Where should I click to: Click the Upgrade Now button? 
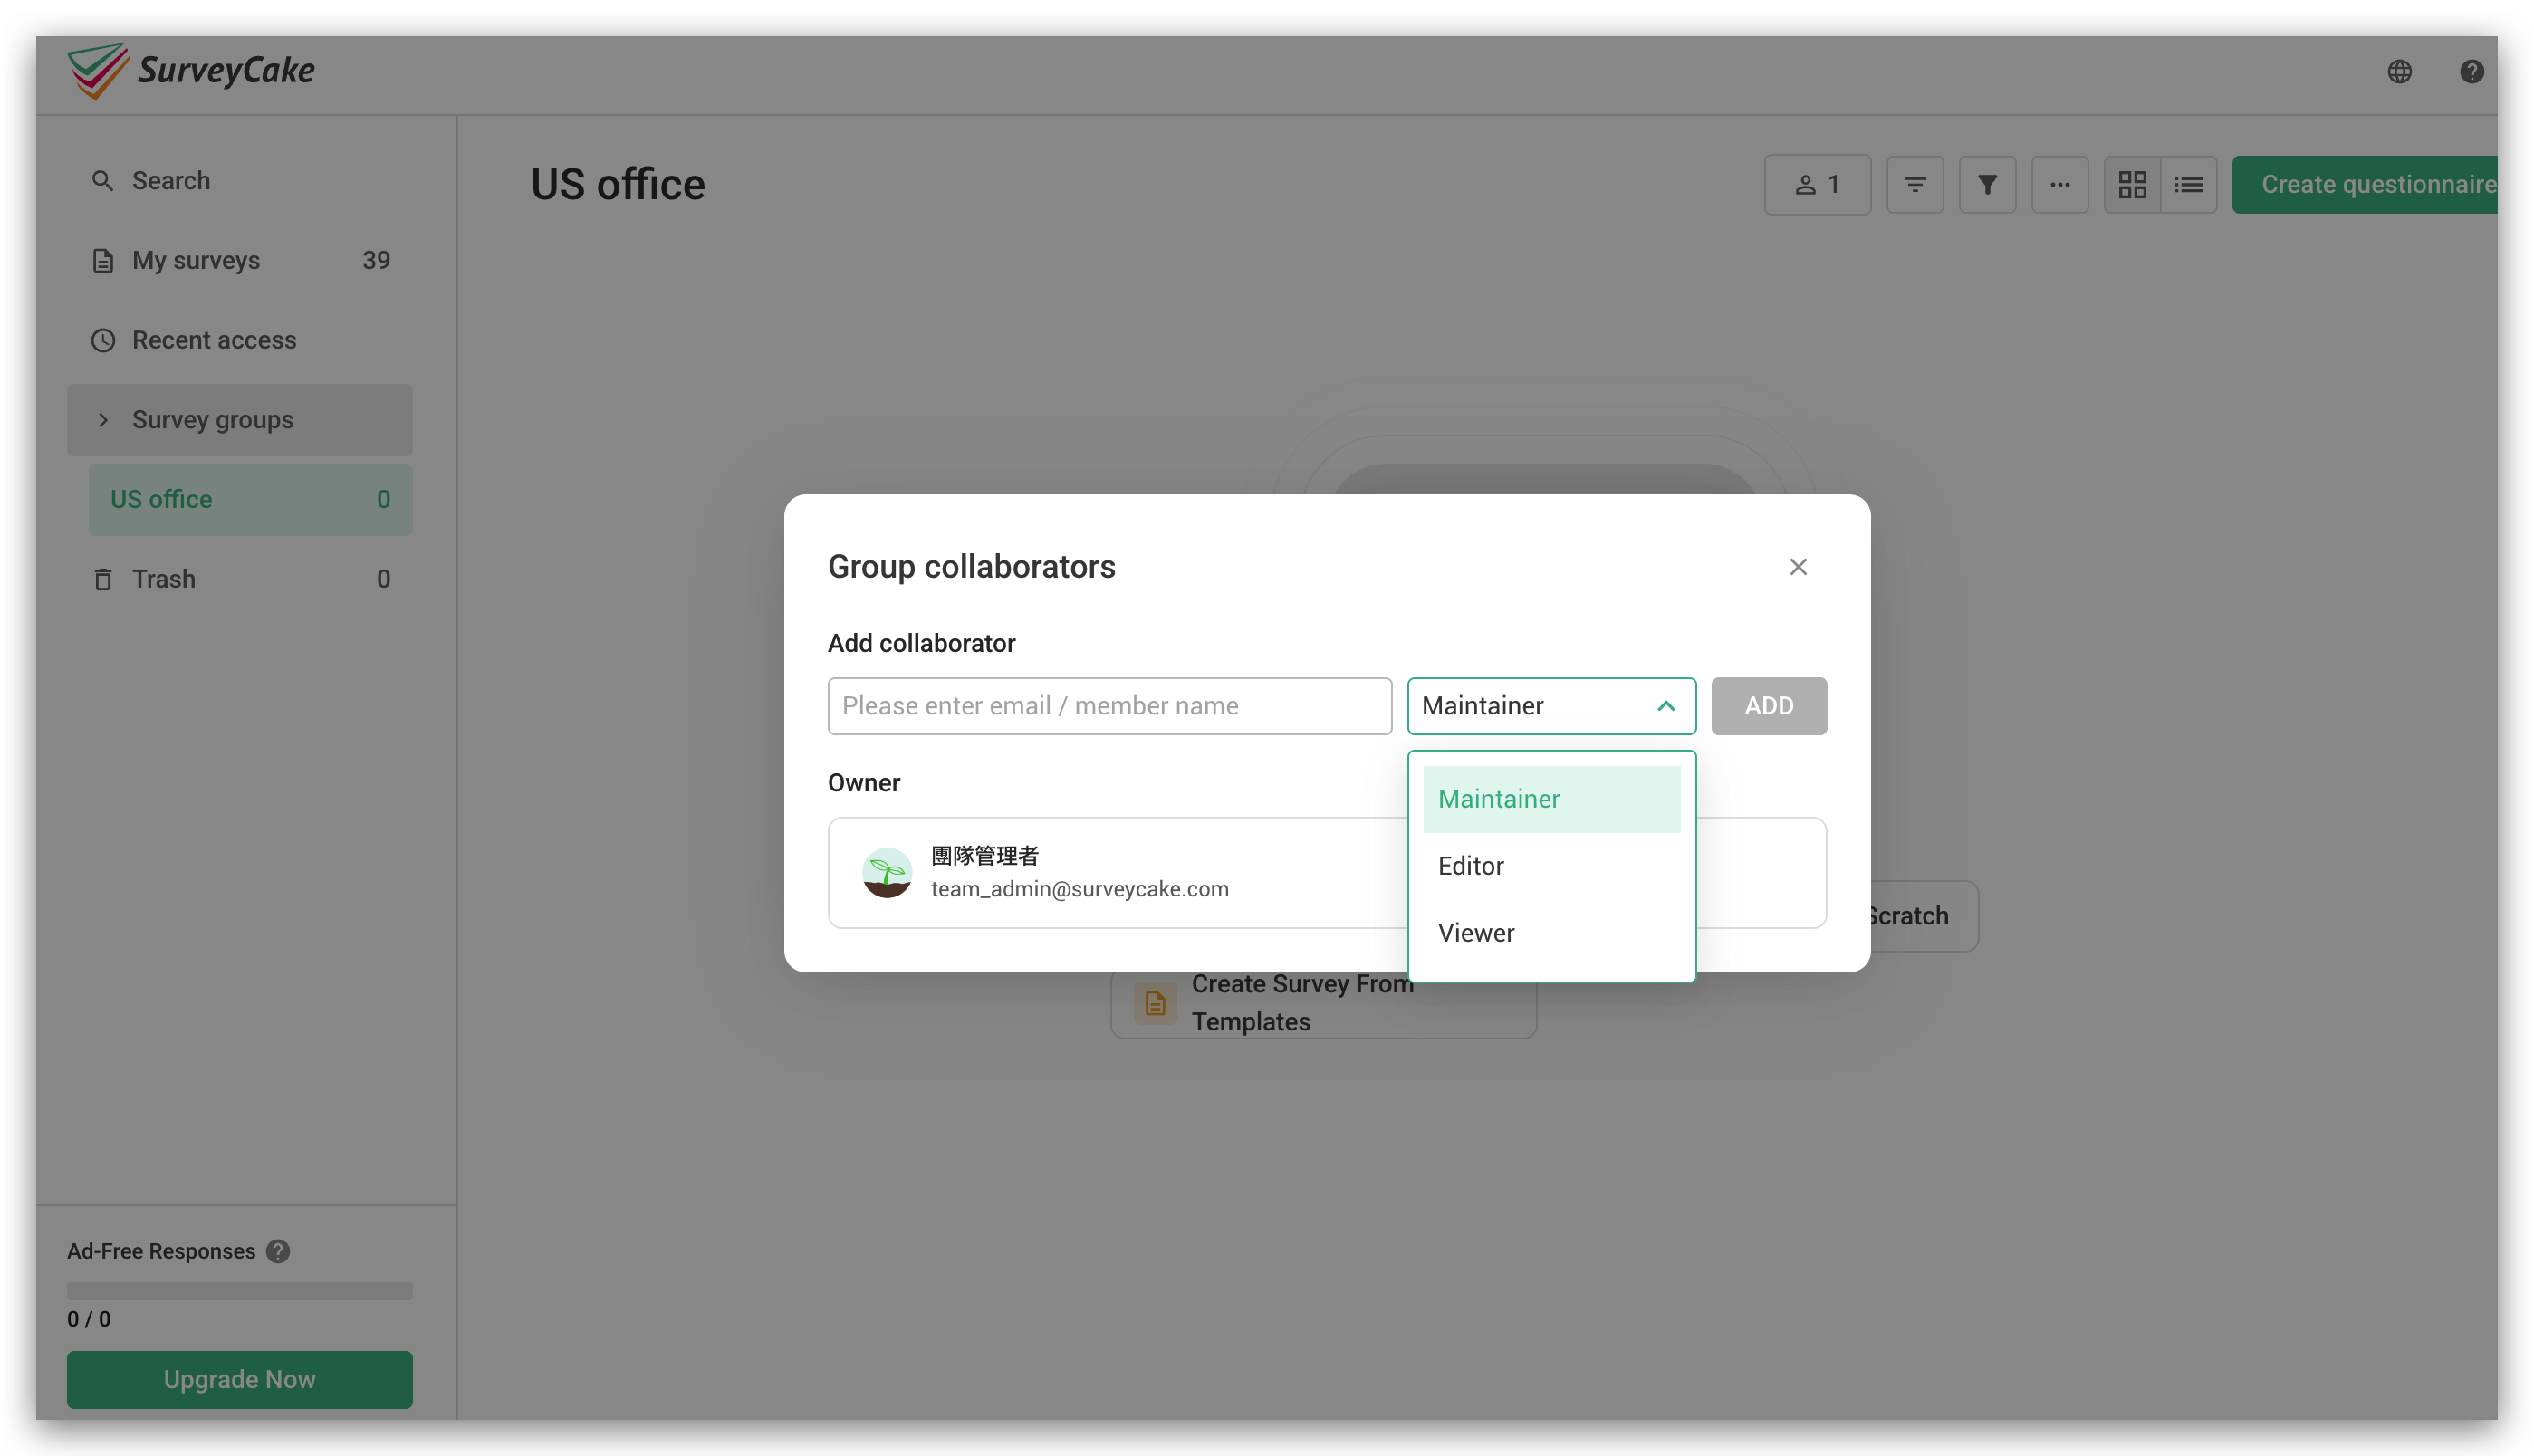[239, 1380]
